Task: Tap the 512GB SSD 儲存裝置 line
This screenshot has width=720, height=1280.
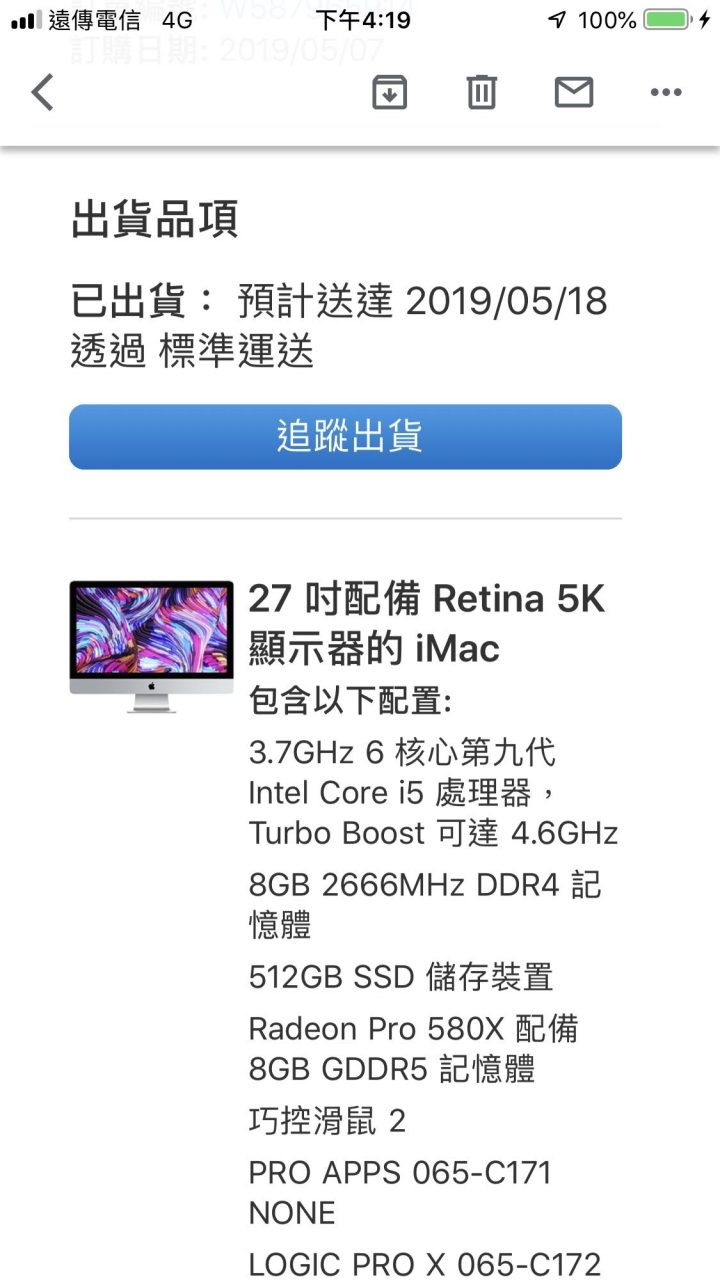Action: (x=401, y=977)
